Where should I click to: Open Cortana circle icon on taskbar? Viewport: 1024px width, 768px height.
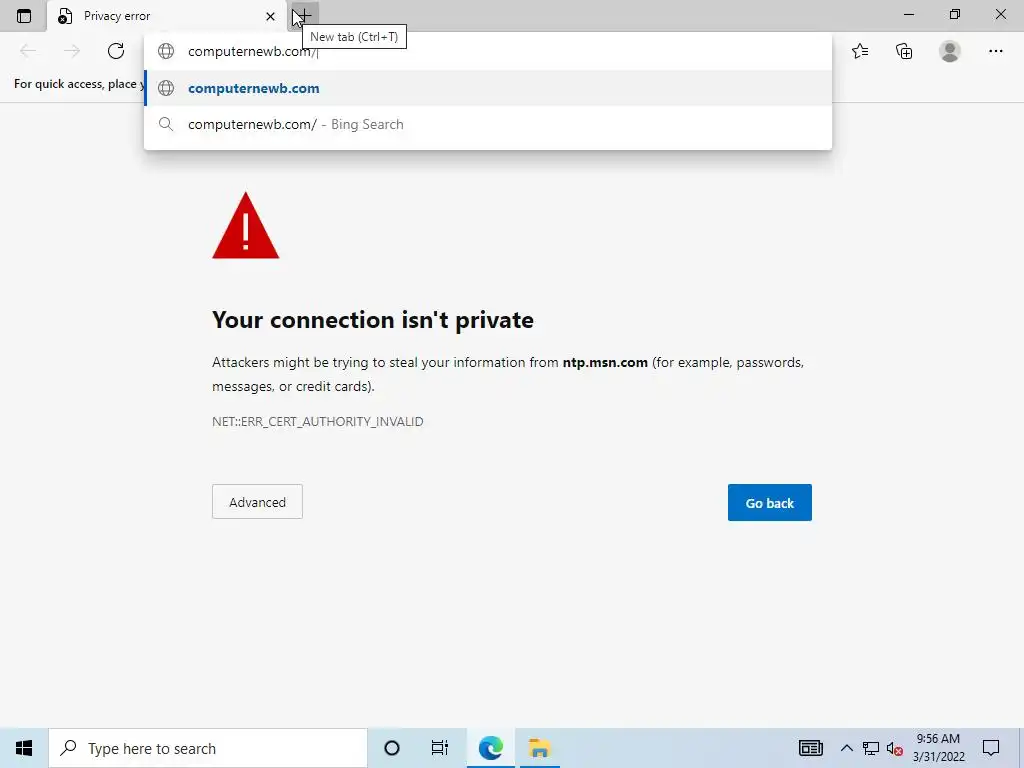[392, 748]
